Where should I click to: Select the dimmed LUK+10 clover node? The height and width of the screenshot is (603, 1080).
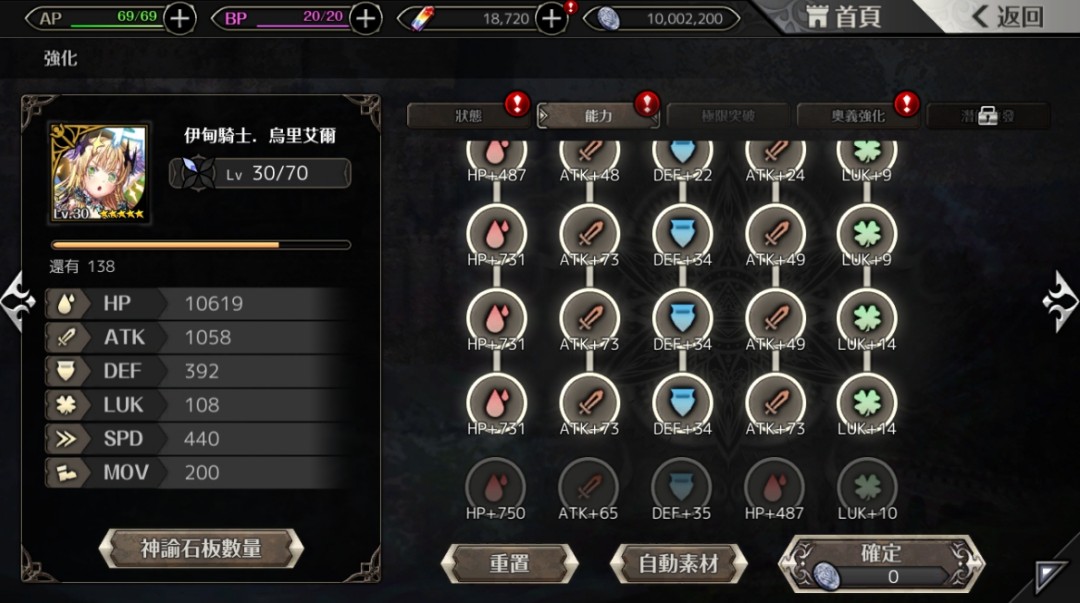(867, 487)
